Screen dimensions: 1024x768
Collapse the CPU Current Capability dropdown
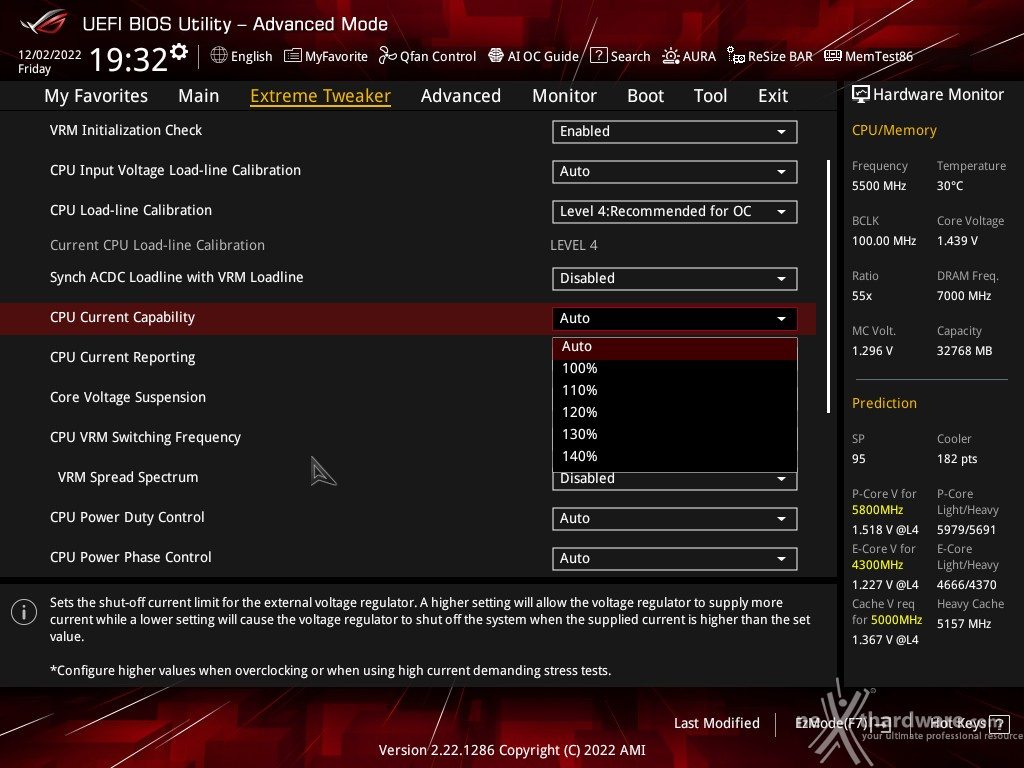[x=675, y=318]
